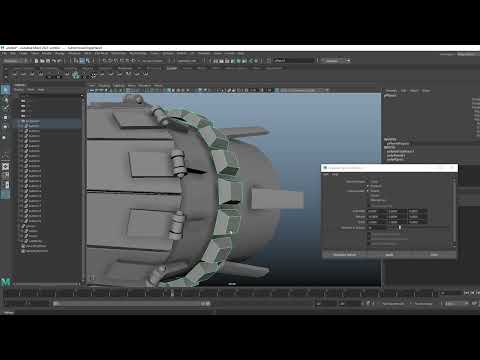Click the current frame marker on time slider
The width and height of the screenshot is (480, 360).
172,293
